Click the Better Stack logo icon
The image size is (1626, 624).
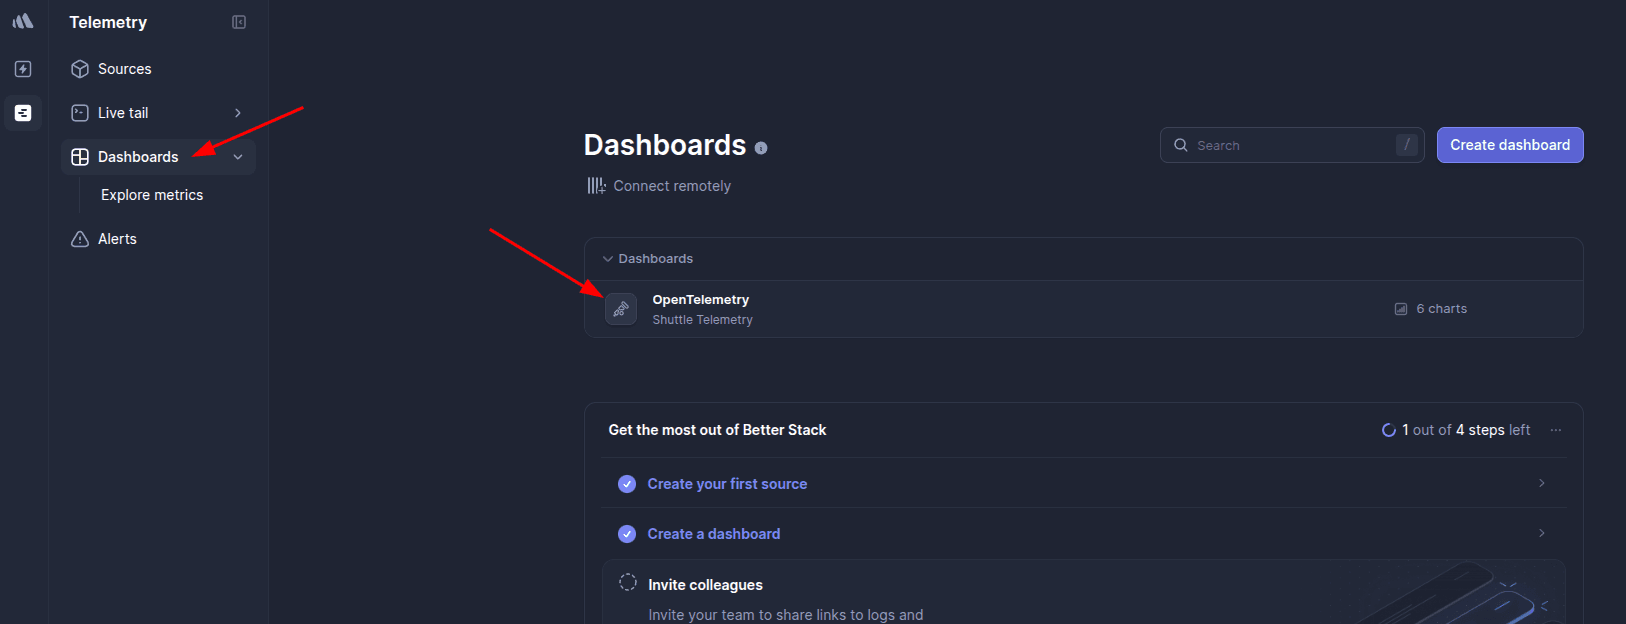coord(23,21)
